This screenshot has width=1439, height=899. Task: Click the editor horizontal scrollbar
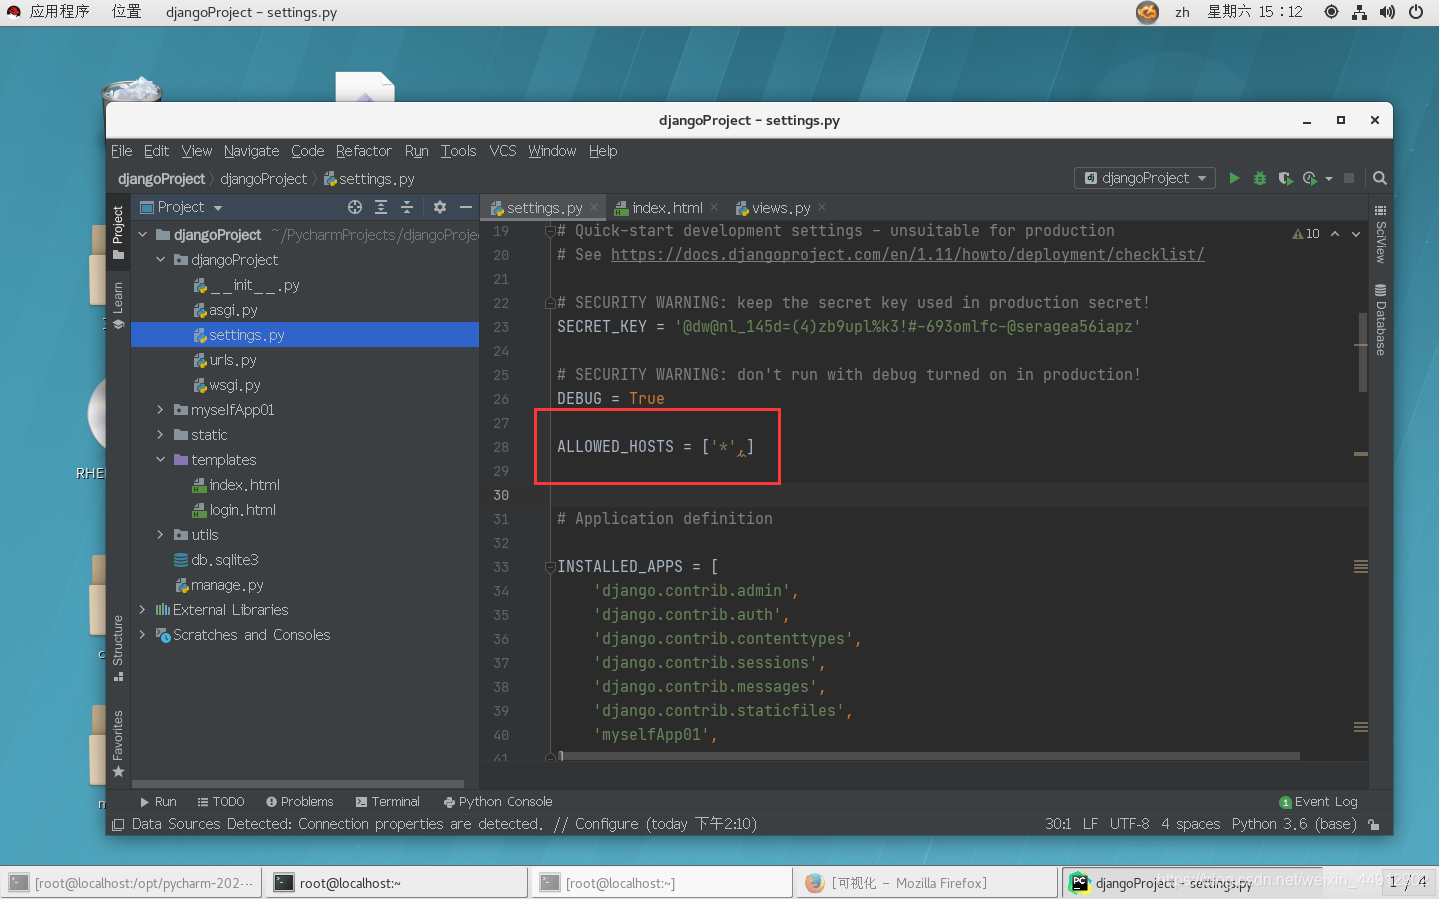tap(930, 756)
